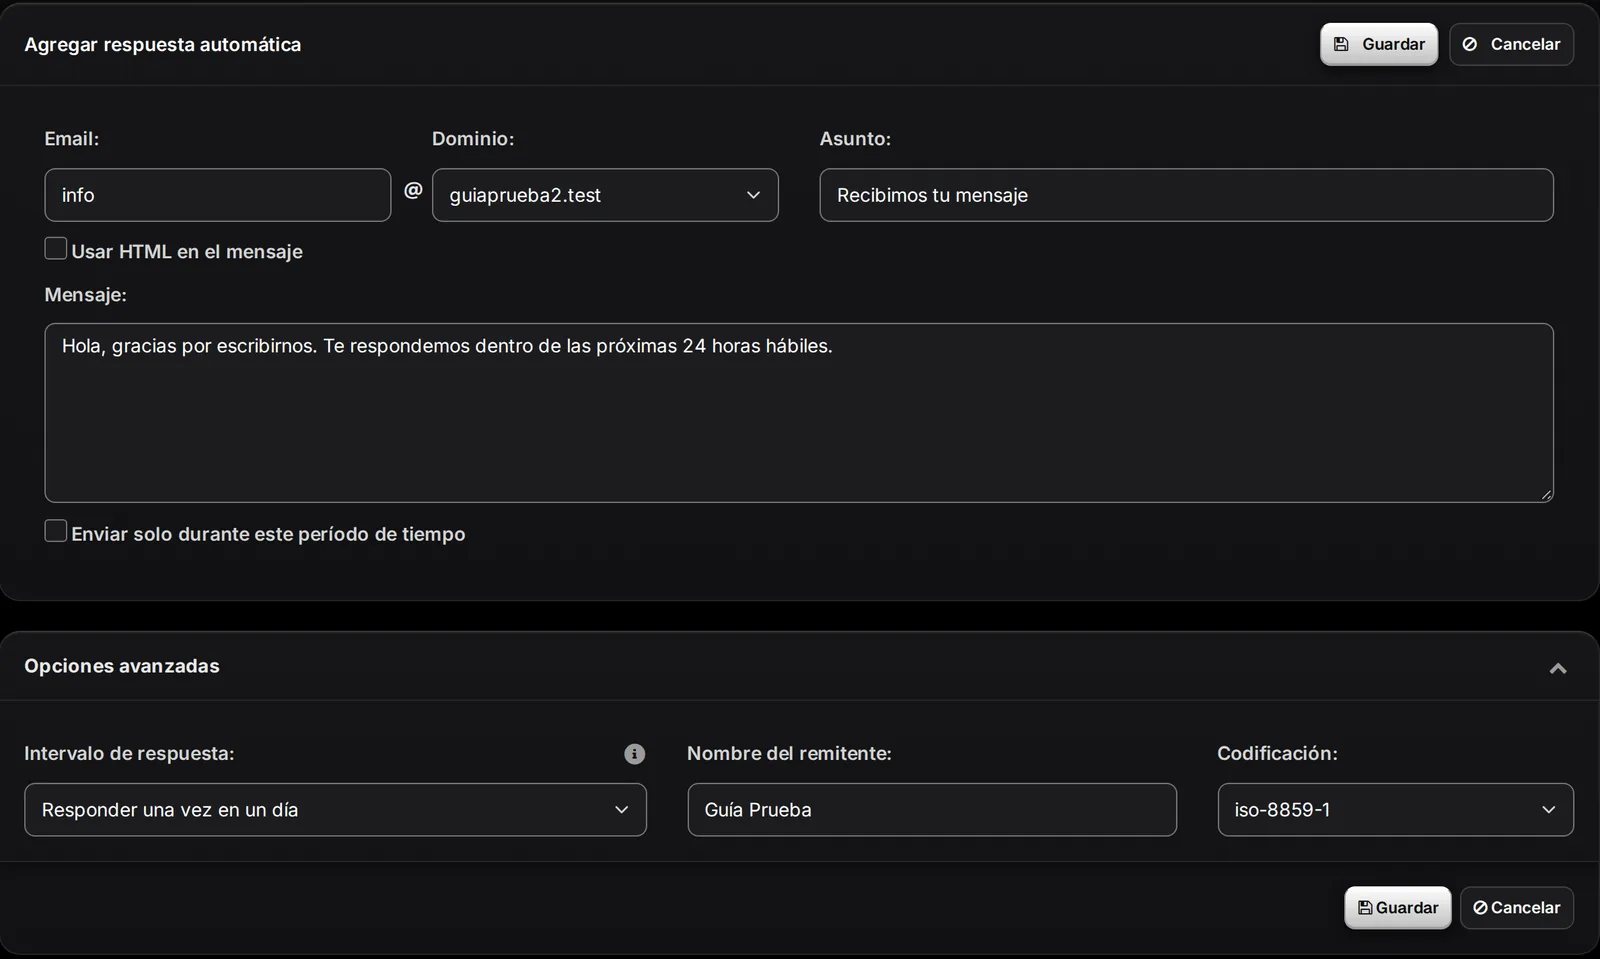Enable Enviar solo durante este período checkbox
This screenshot has height=959, width=1600.
pos(56,531)
